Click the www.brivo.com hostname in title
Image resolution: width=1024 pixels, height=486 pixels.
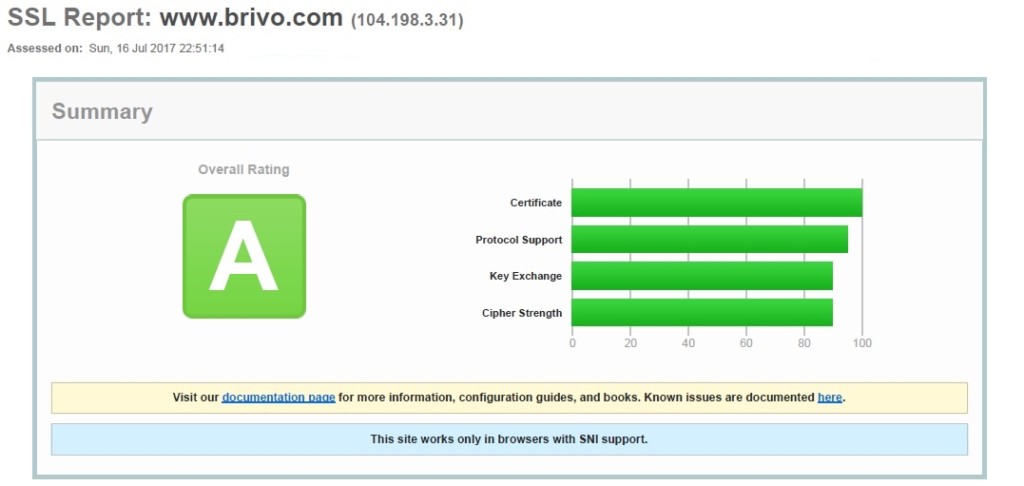tap(251, 19)
